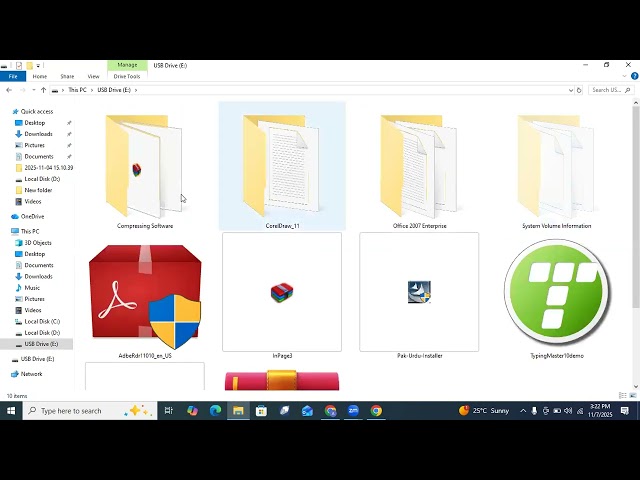The width and height of the screenshot is (640, 480).
Task: Open Zoom from the taskbar
Action: (x=353, y=411)
